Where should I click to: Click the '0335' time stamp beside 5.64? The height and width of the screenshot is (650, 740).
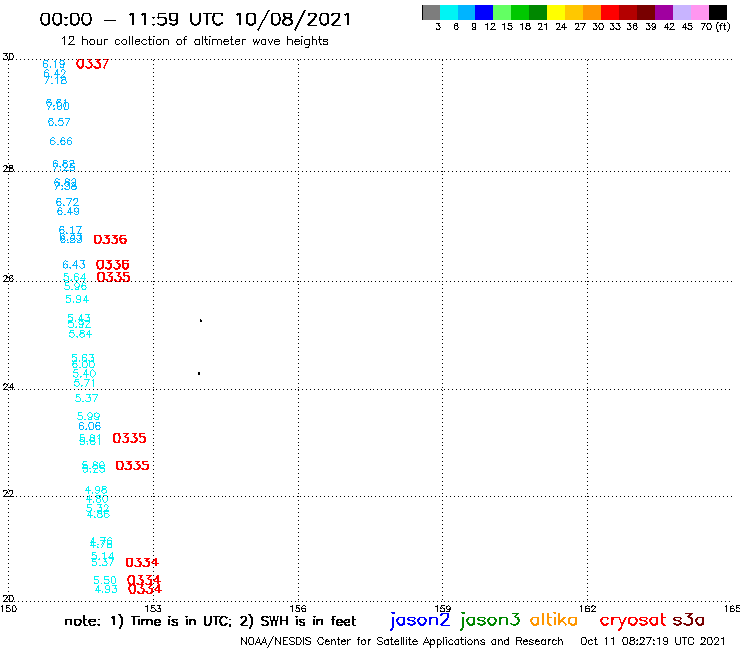(113, 277)
